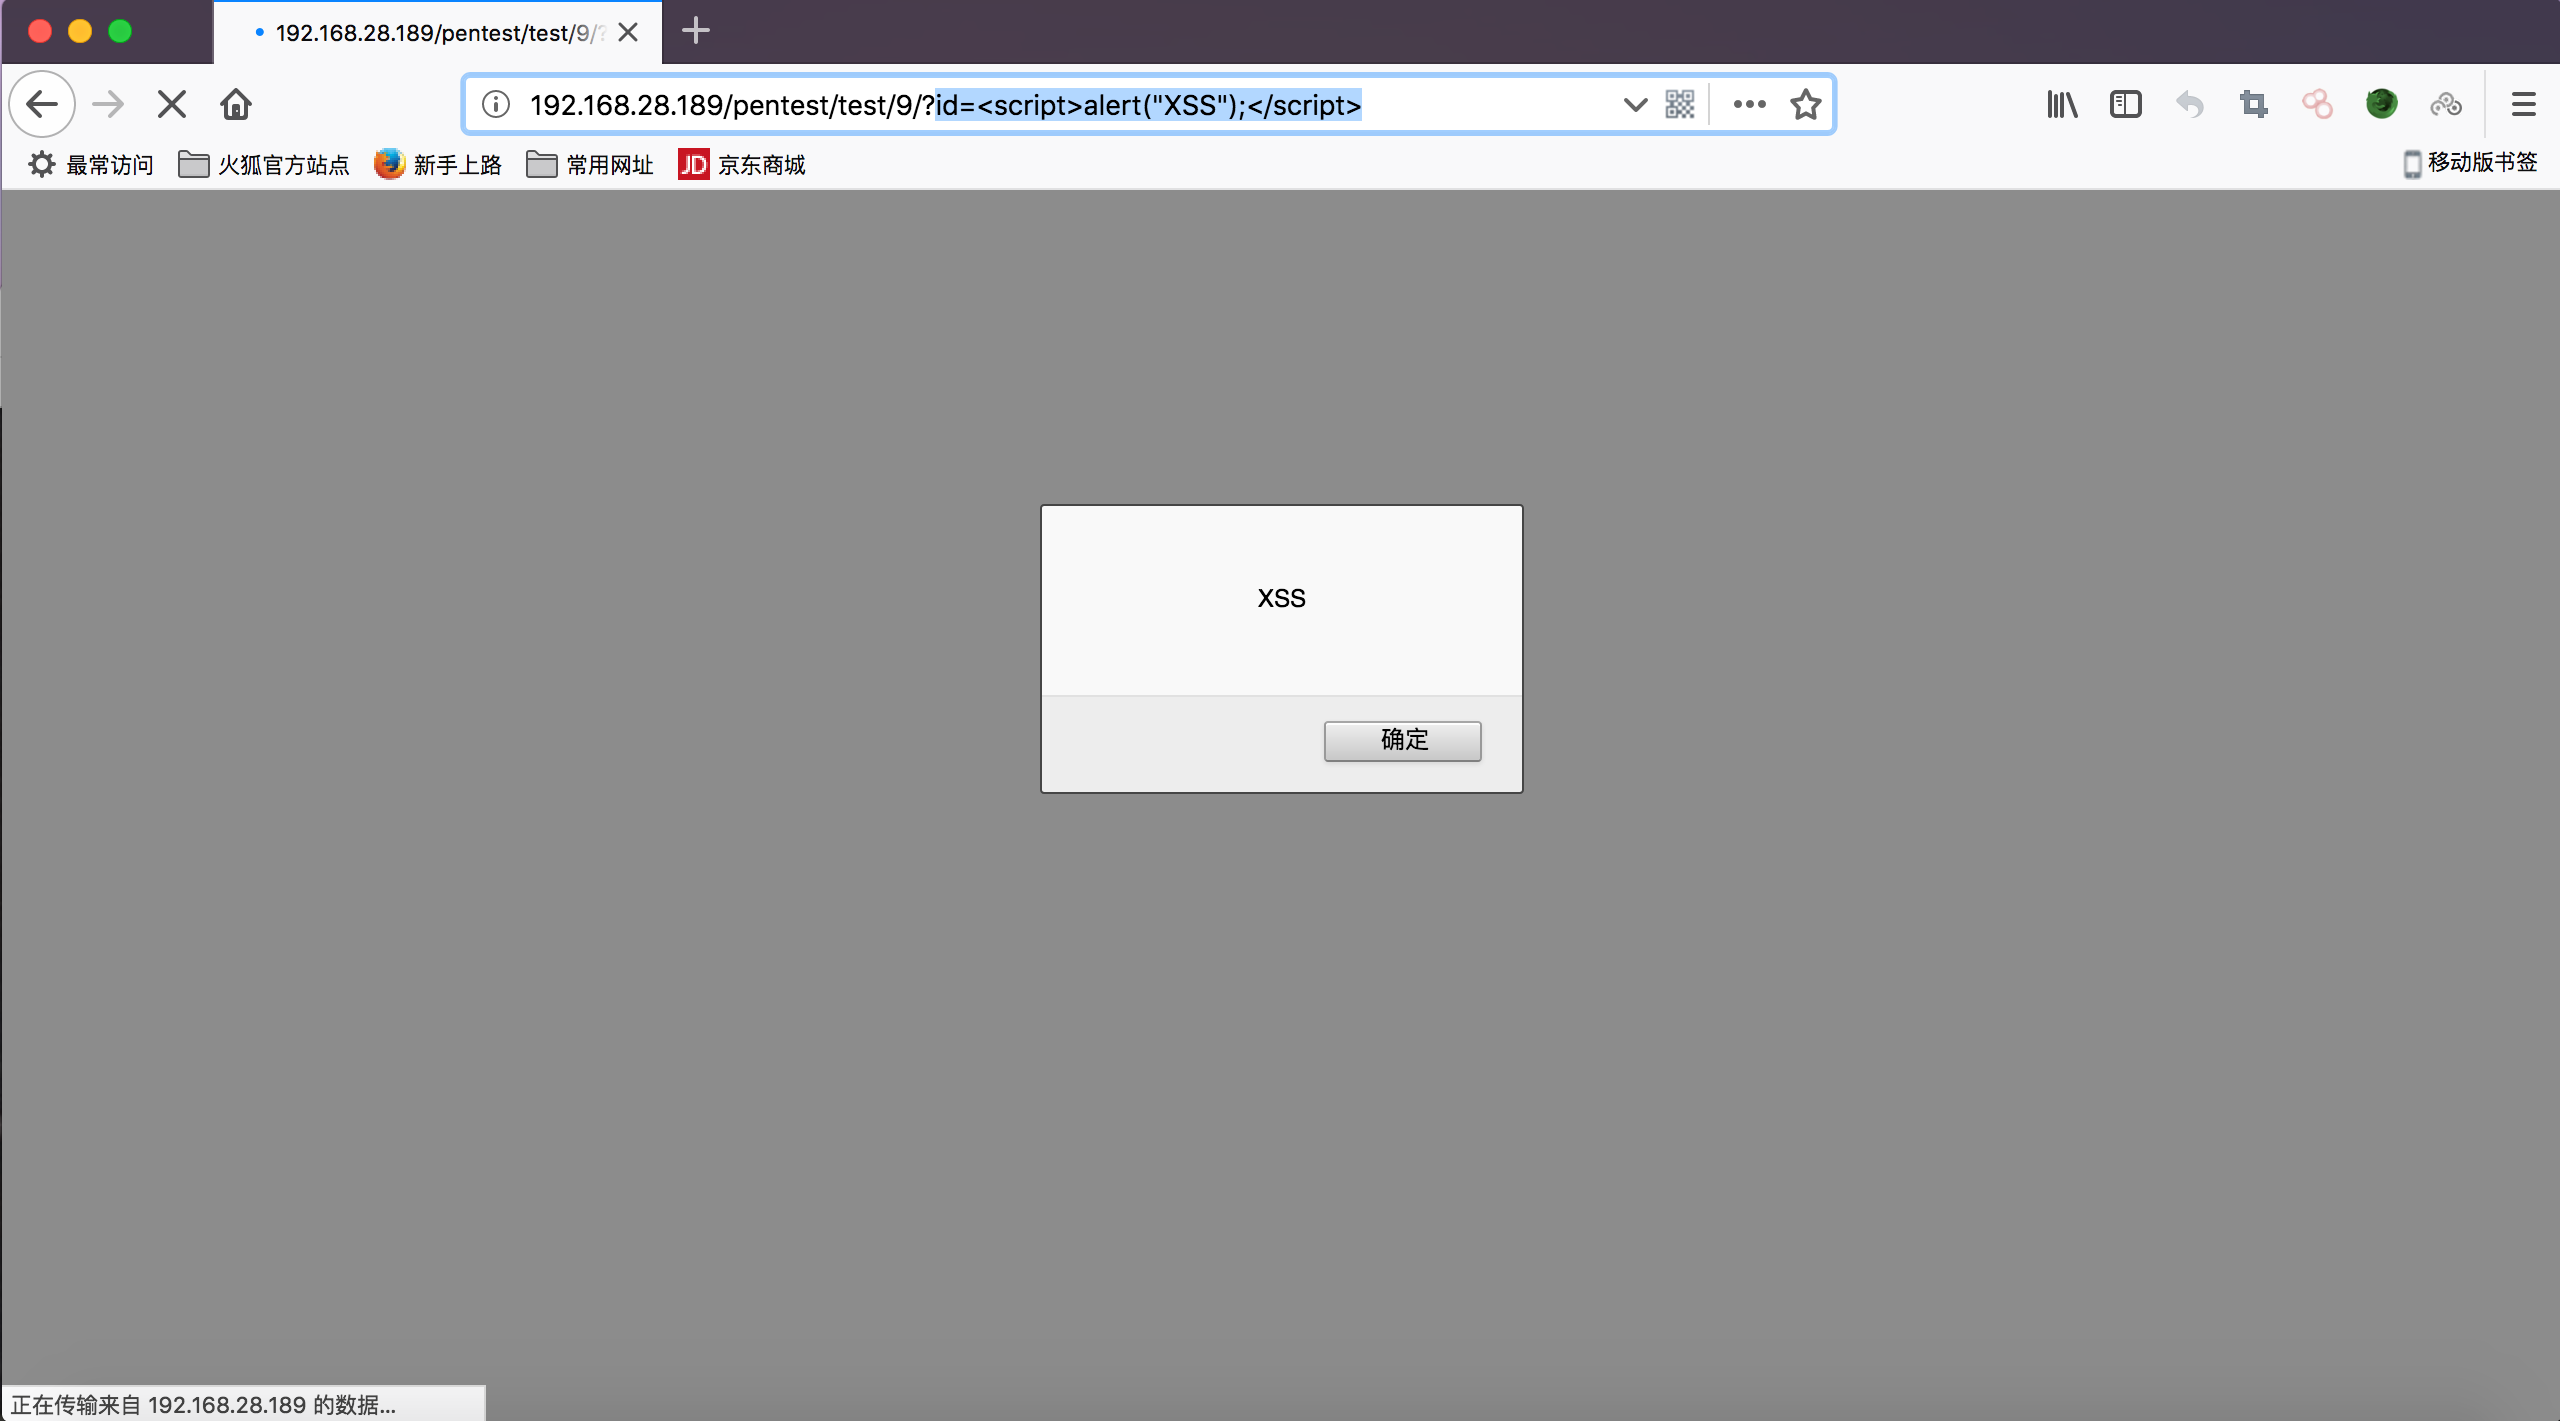Open the home page icon
Viewport: 2560px width, 1421px height.
pos(236,104)
